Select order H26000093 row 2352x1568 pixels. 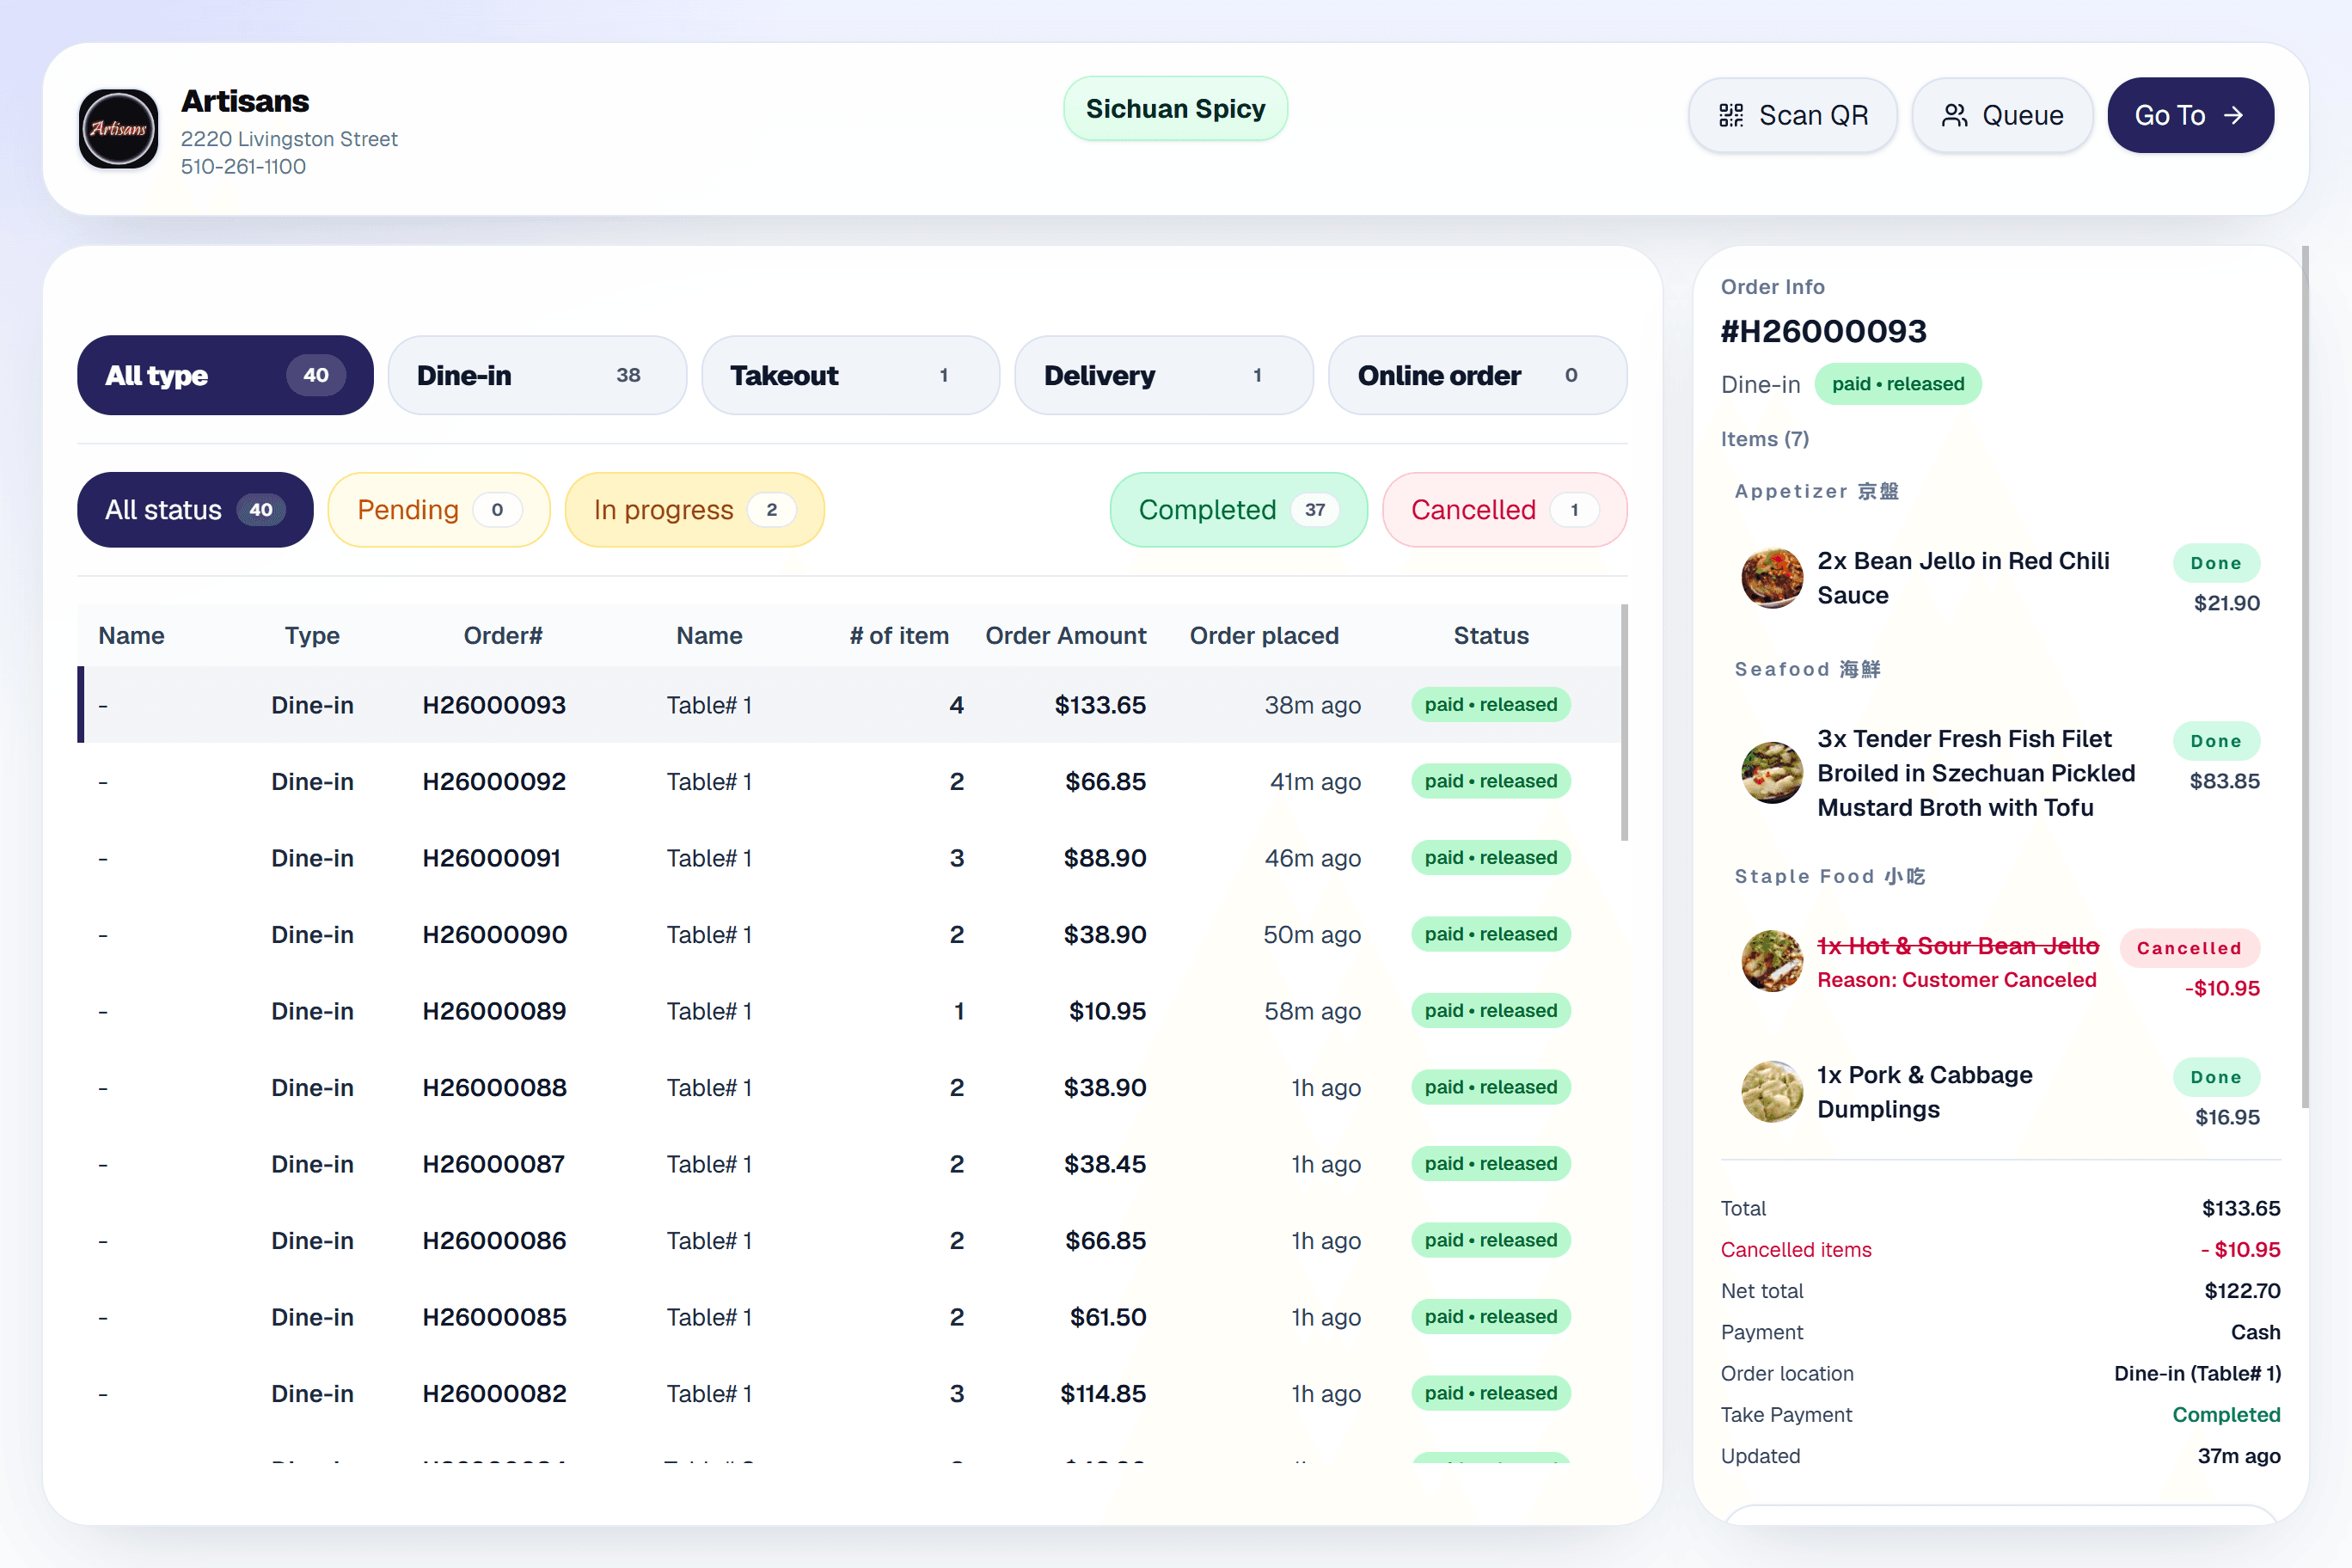point(848,705)
